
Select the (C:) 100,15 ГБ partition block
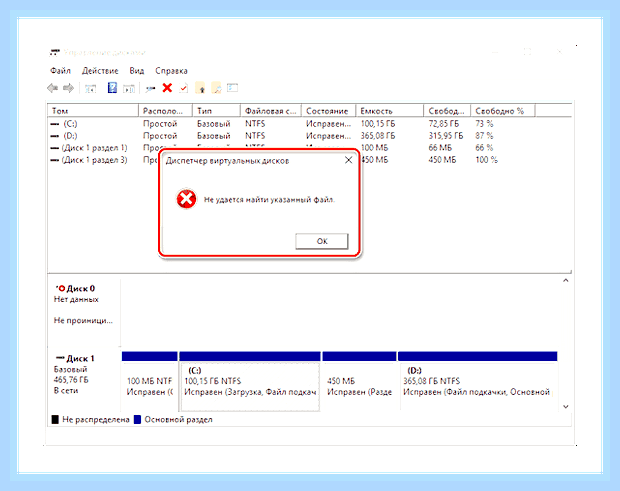click(250, 381)
